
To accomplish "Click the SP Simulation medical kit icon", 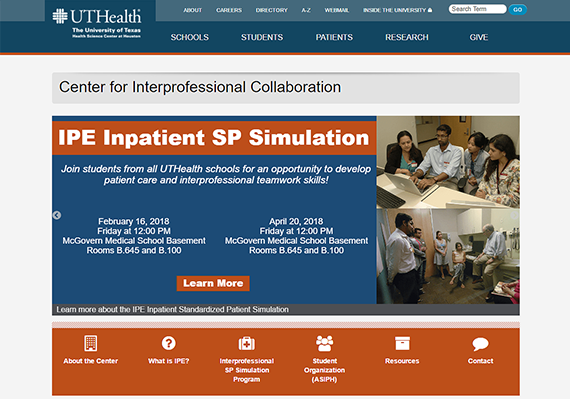I will pos(247,343).
